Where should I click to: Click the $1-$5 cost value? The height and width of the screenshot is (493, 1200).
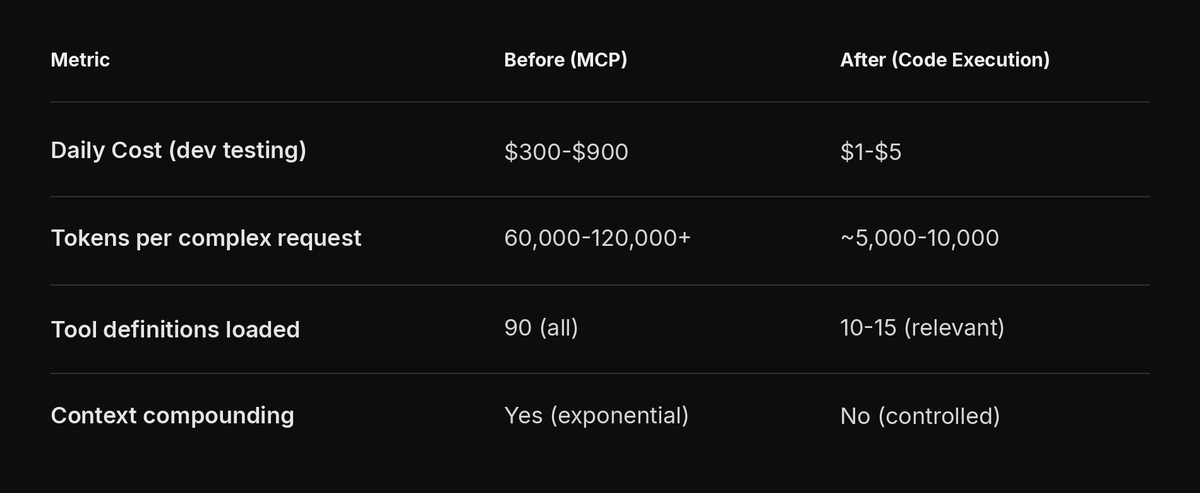pos(871,153)
